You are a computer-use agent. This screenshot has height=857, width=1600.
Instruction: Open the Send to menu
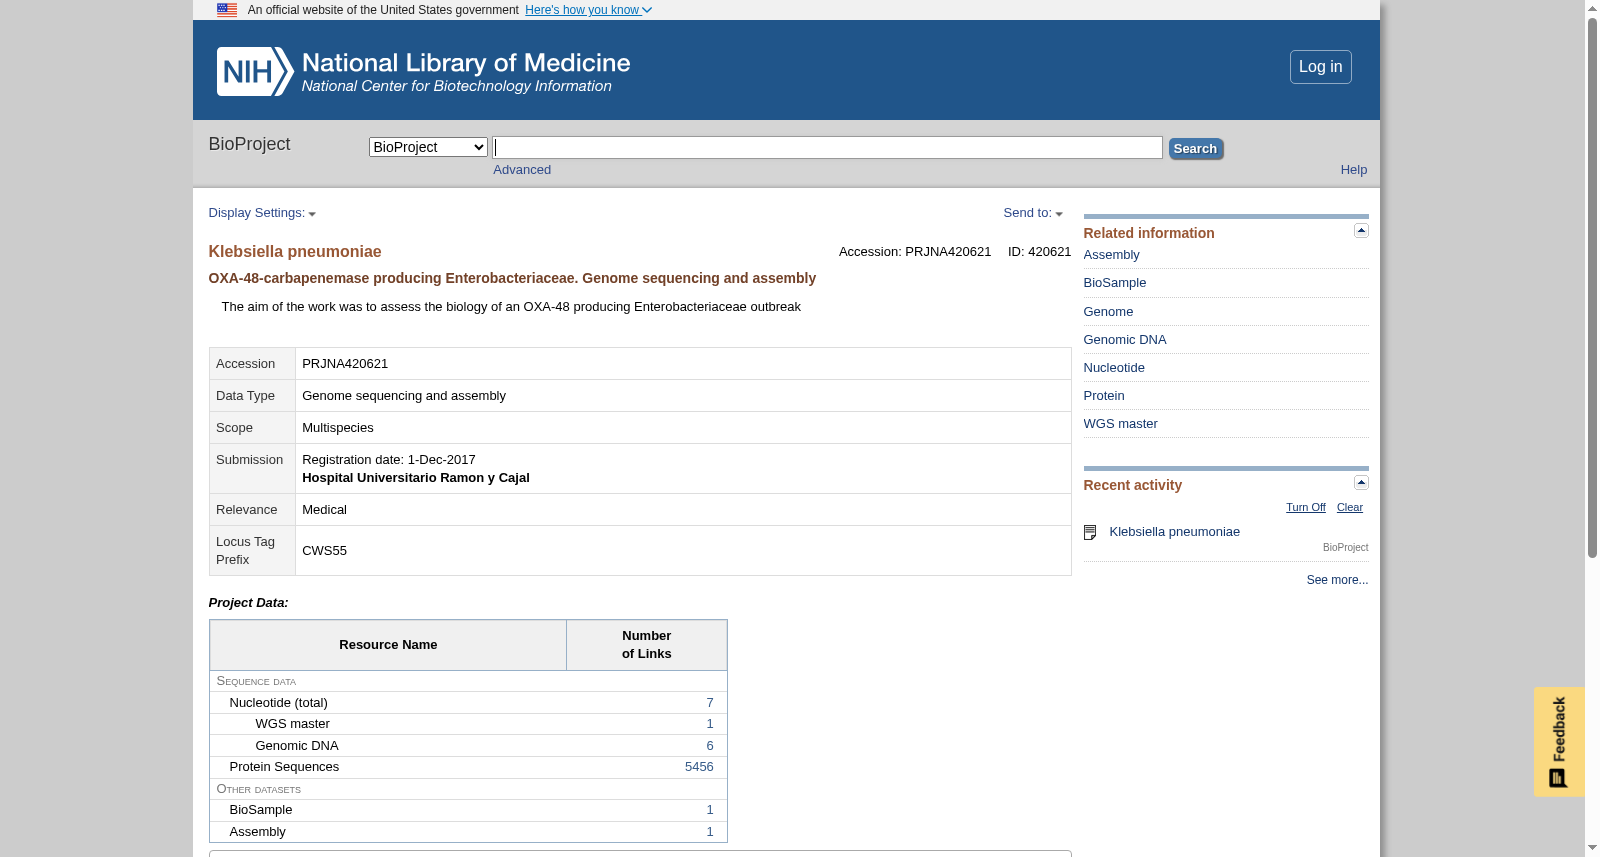click(1033, 213)
